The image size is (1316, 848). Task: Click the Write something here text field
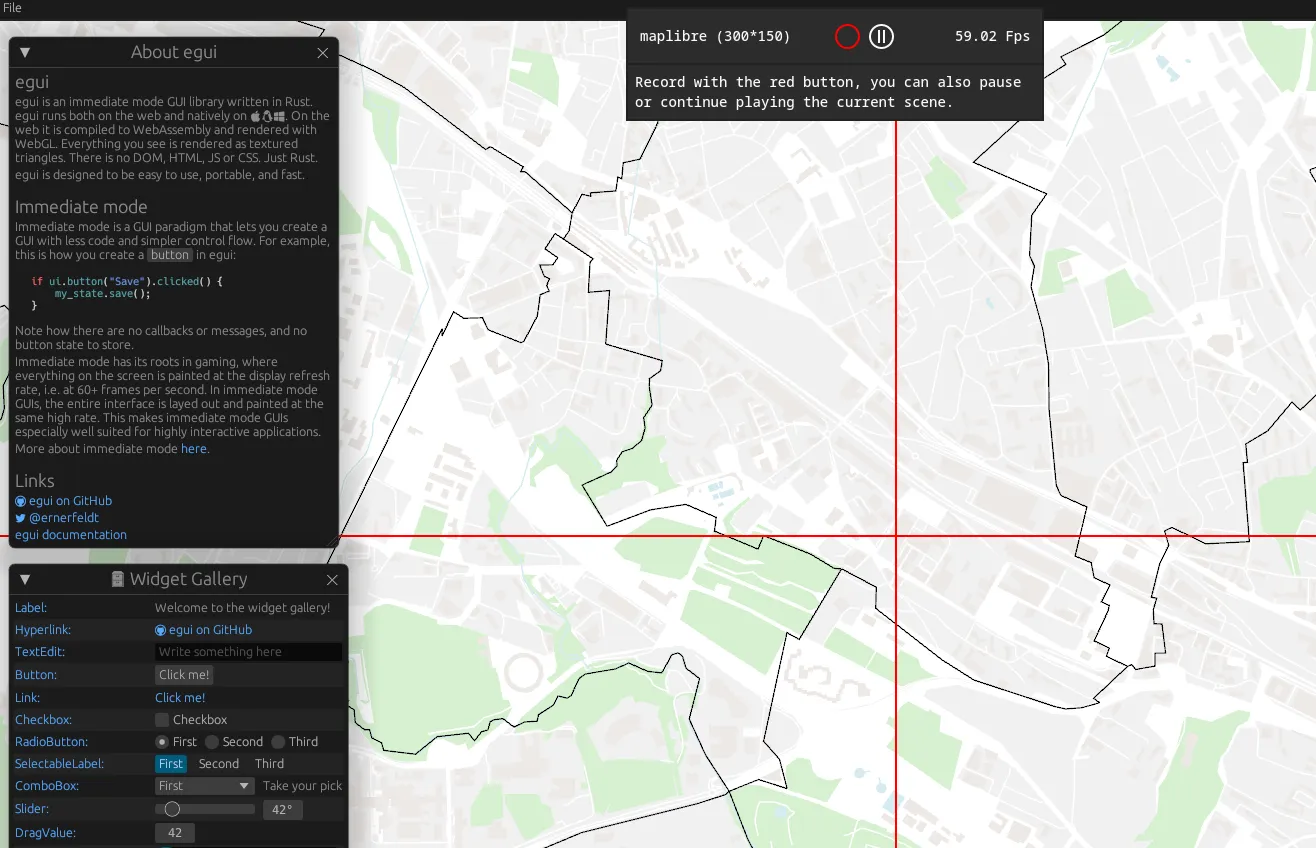pos(248,651)
